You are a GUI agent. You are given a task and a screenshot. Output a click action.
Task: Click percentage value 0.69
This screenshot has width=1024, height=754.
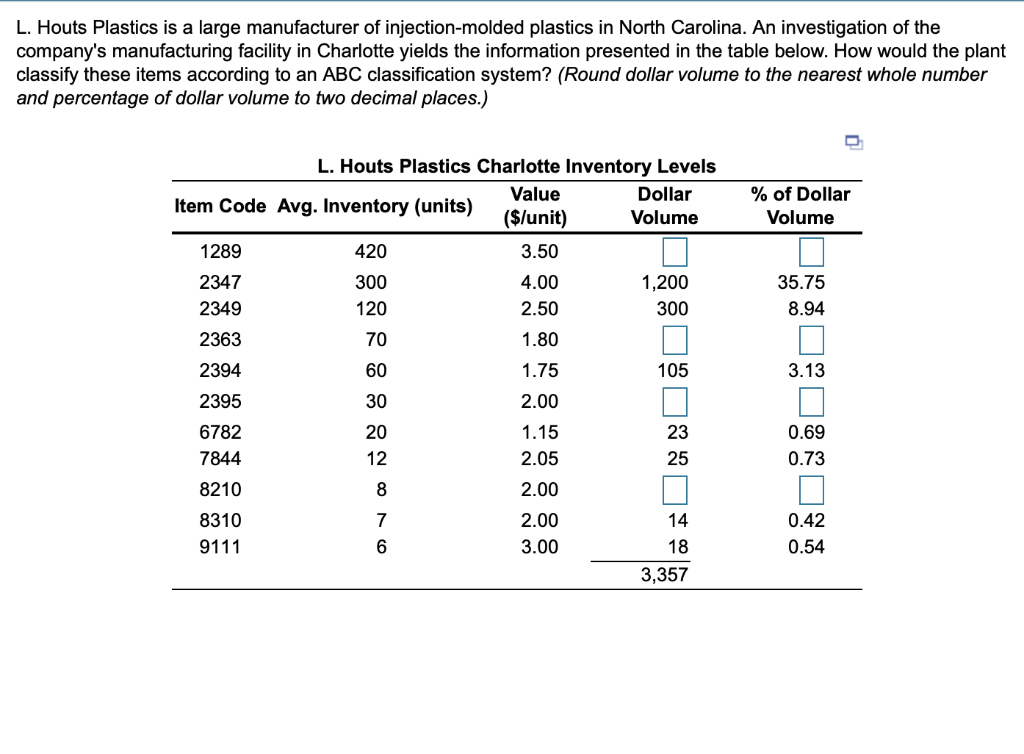tap(806, 432)
